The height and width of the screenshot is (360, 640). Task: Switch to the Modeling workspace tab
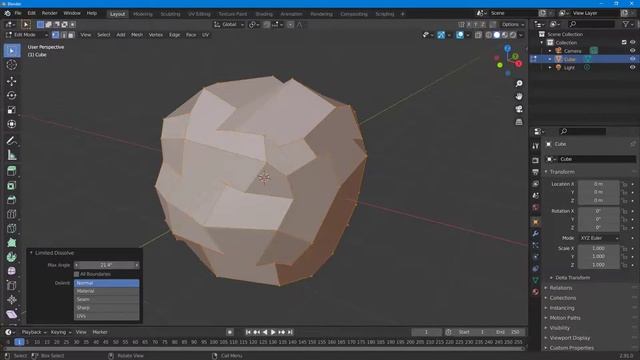click(143, 14)
